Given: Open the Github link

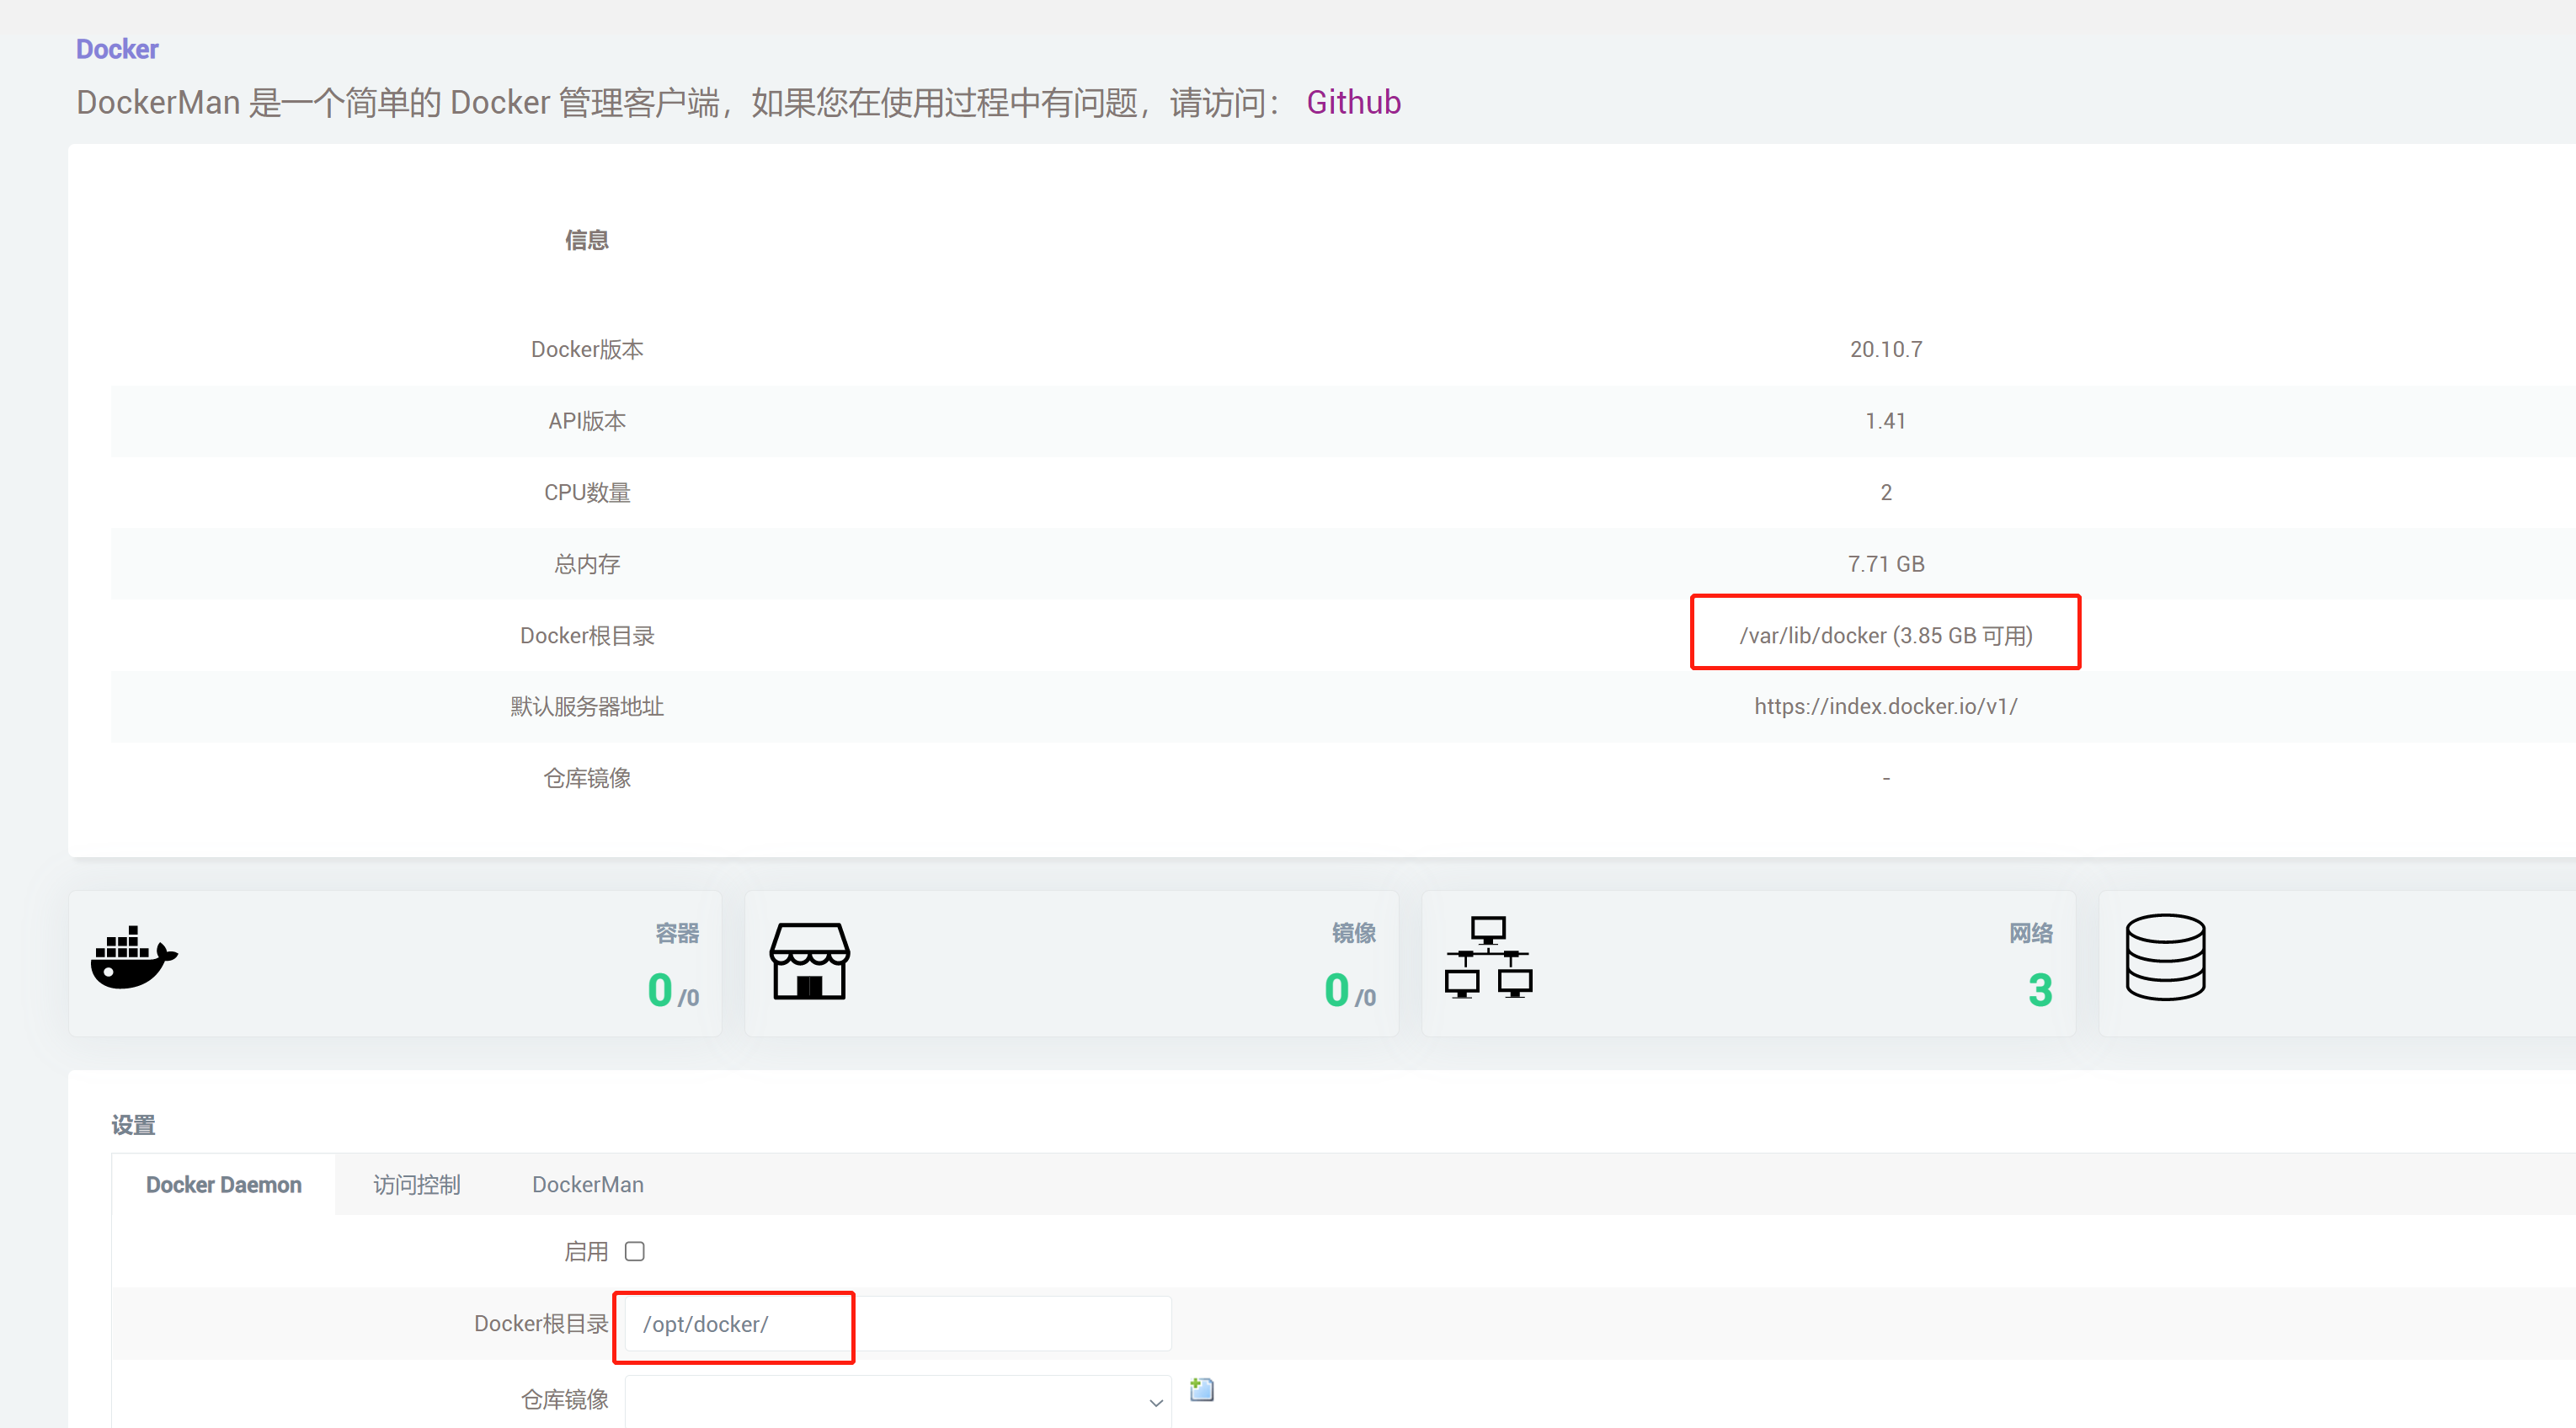Looking at the screenshot, I should pyautogui.click(x=1353, y=101).
